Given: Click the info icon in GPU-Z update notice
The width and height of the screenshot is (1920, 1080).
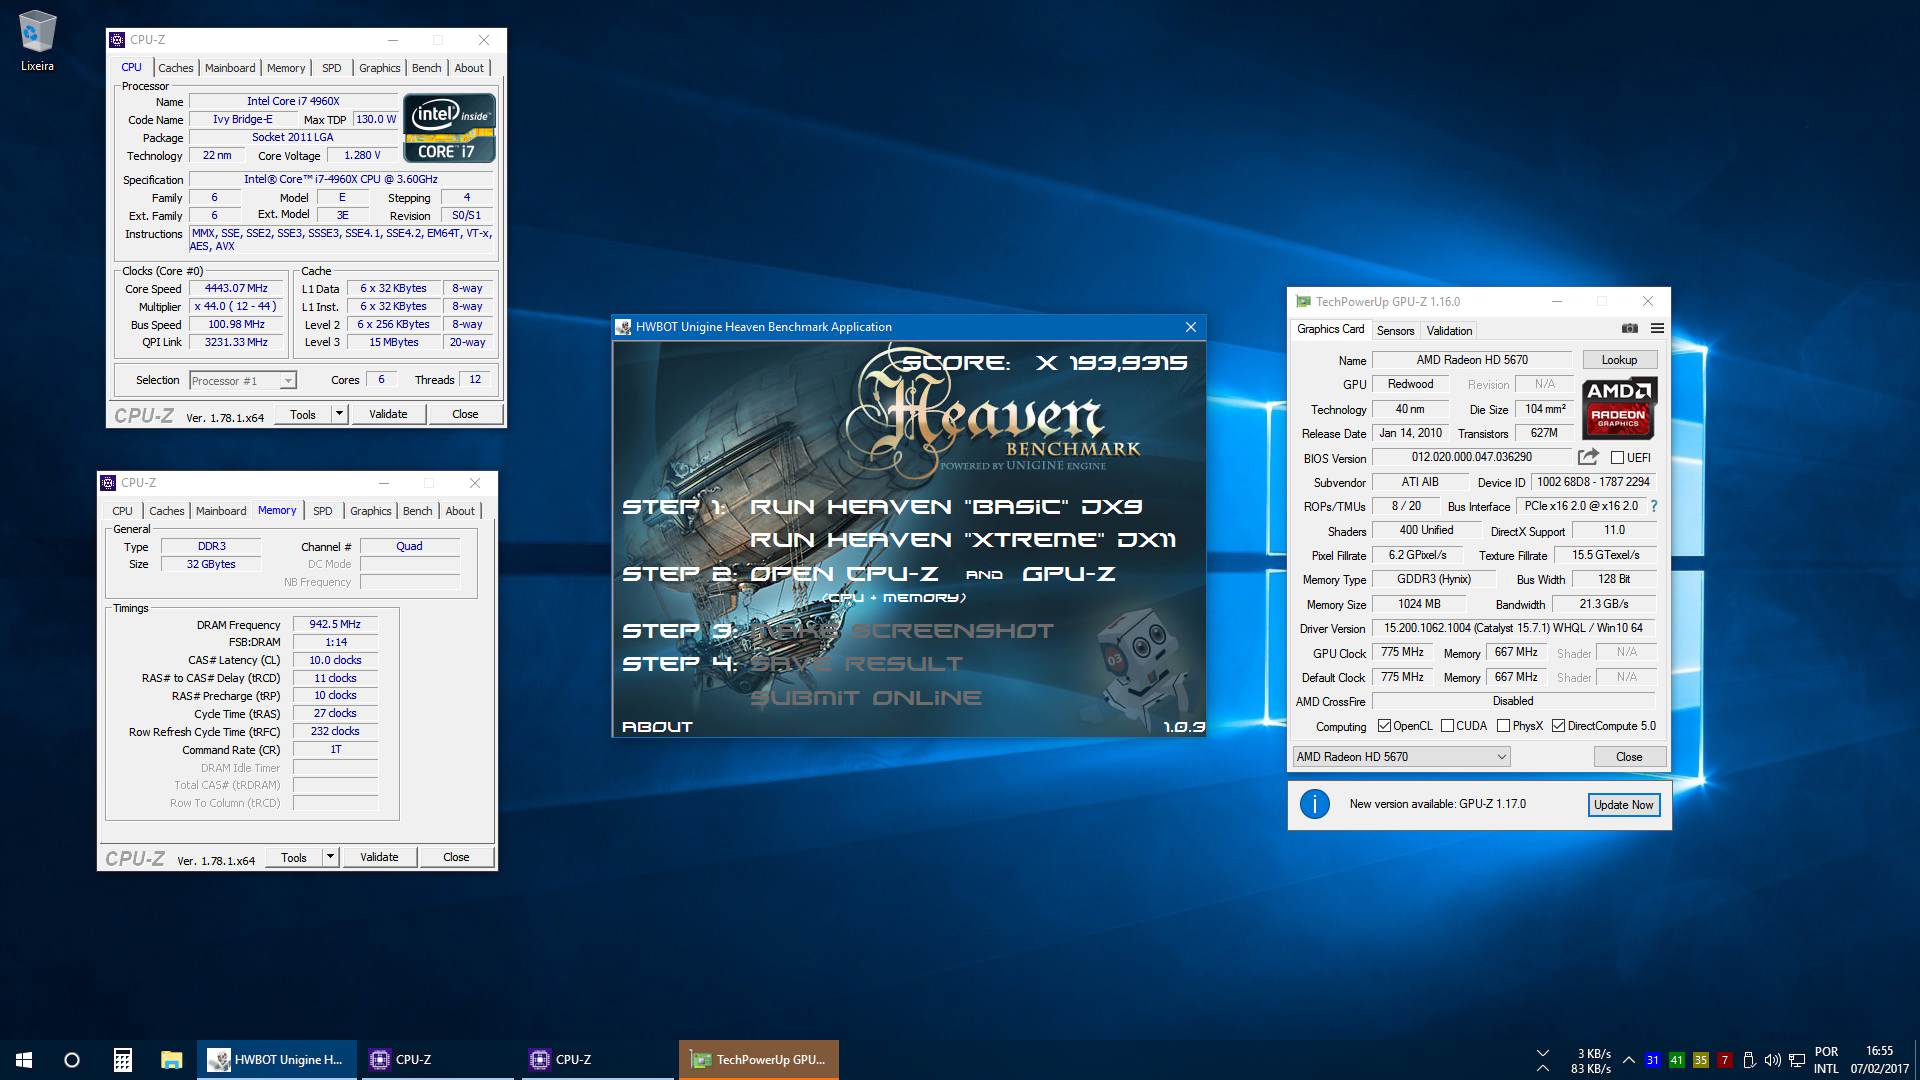Looking at the screenshot, I should point(1314,804).
